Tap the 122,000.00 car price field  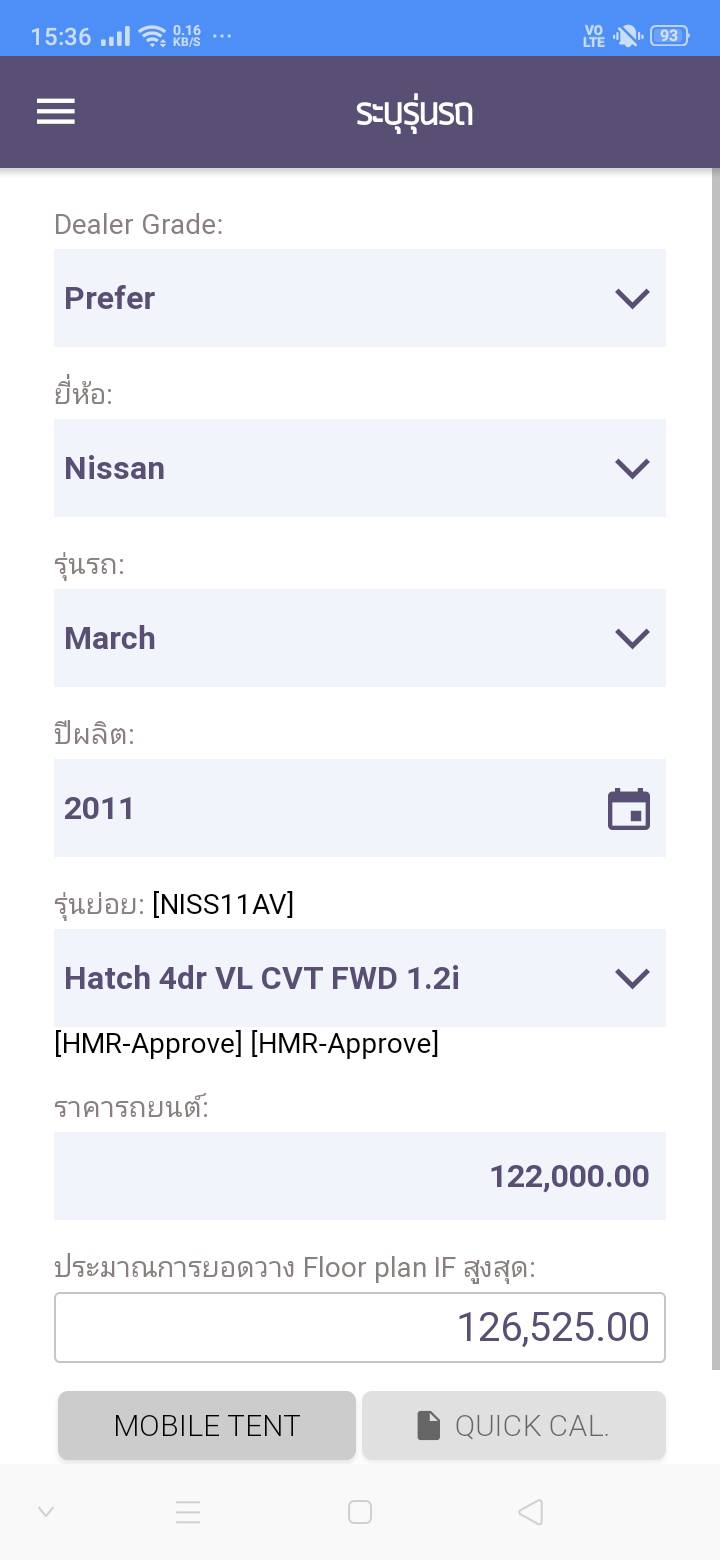point(360,1176)
